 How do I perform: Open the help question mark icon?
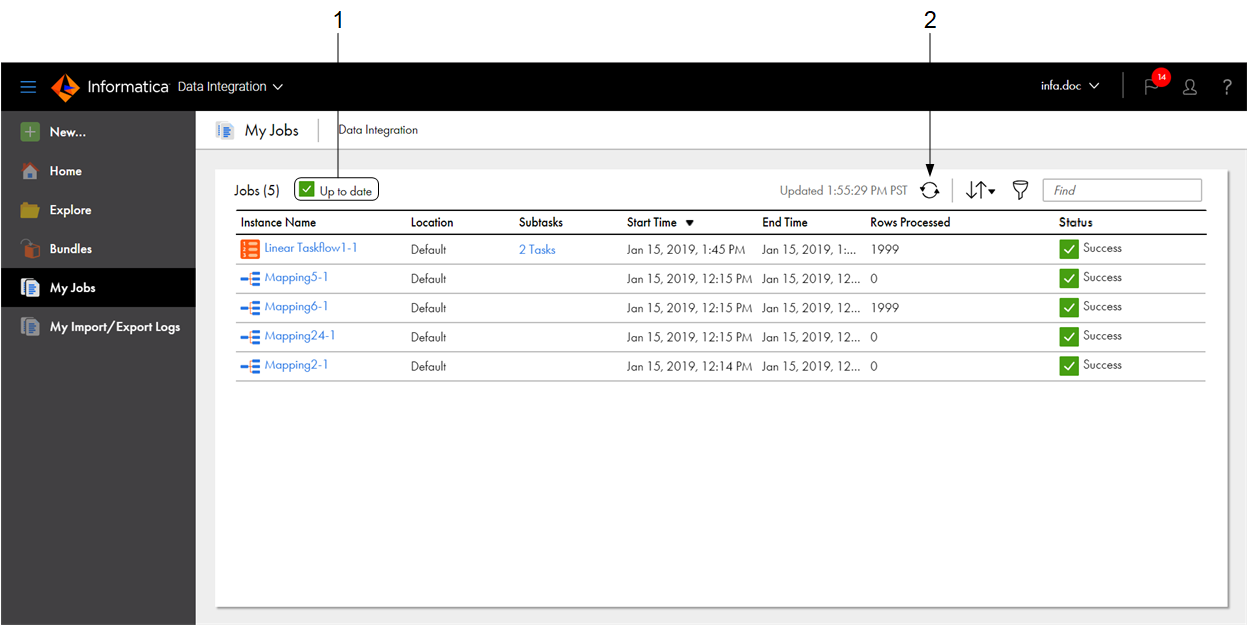pos(1227,87)
